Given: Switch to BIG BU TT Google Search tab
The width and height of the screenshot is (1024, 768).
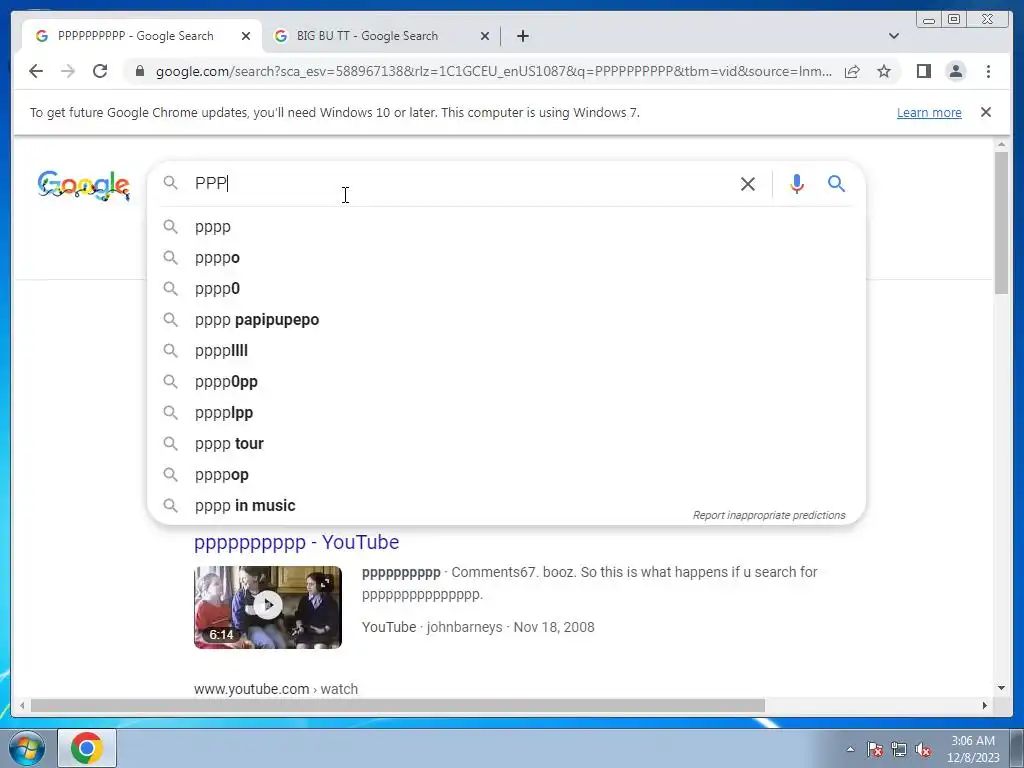Looking at the screenshot, I should click(x=381, y=36).
